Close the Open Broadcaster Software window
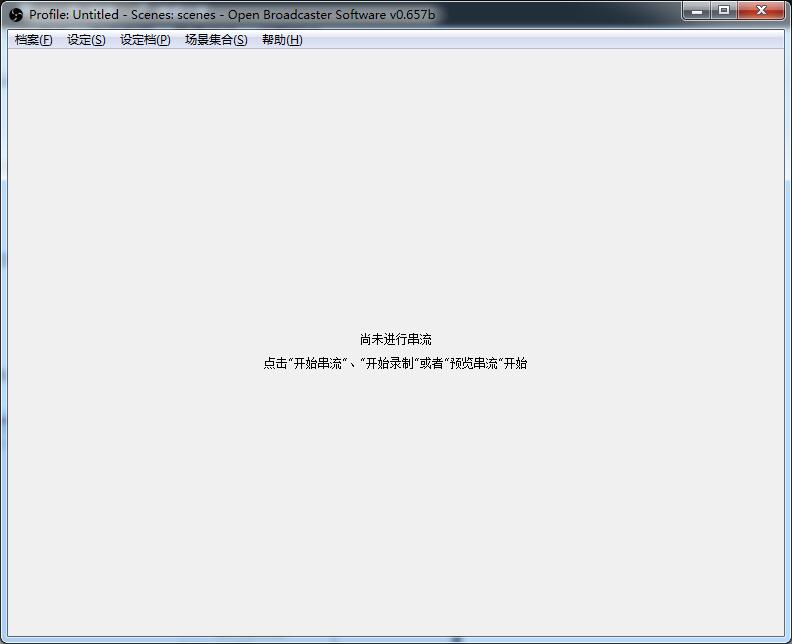The image size is (792, 644). 761,10
